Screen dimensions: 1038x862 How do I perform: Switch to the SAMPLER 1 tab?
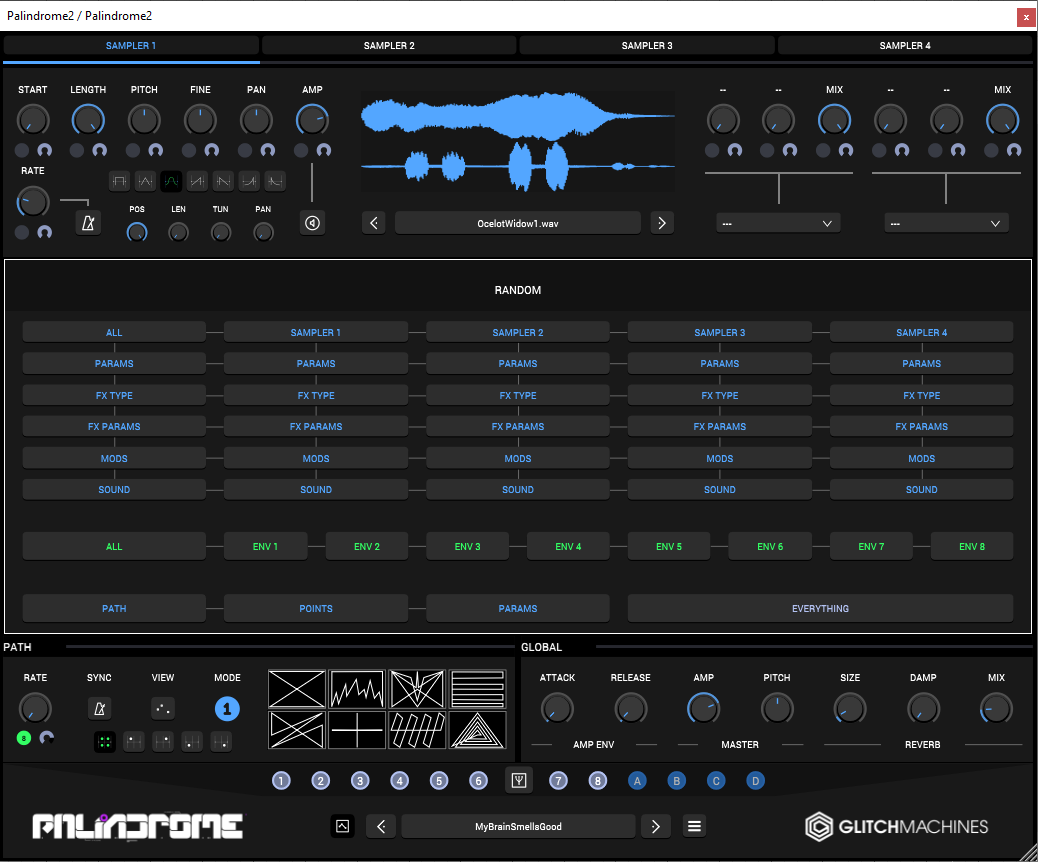[x=131, y=45]
